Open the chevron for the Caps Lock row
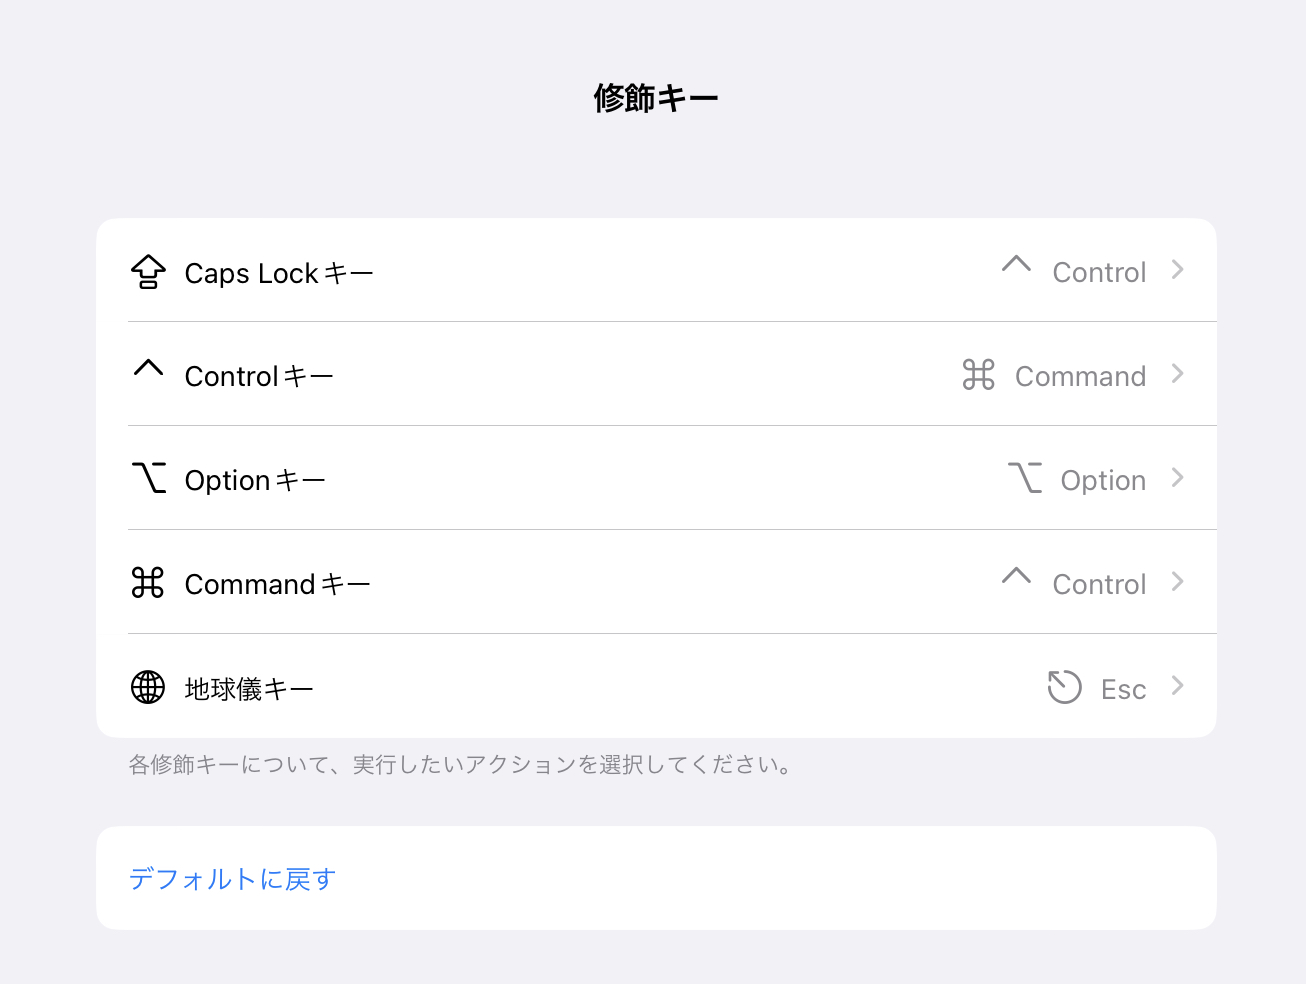 [1177, 270]
